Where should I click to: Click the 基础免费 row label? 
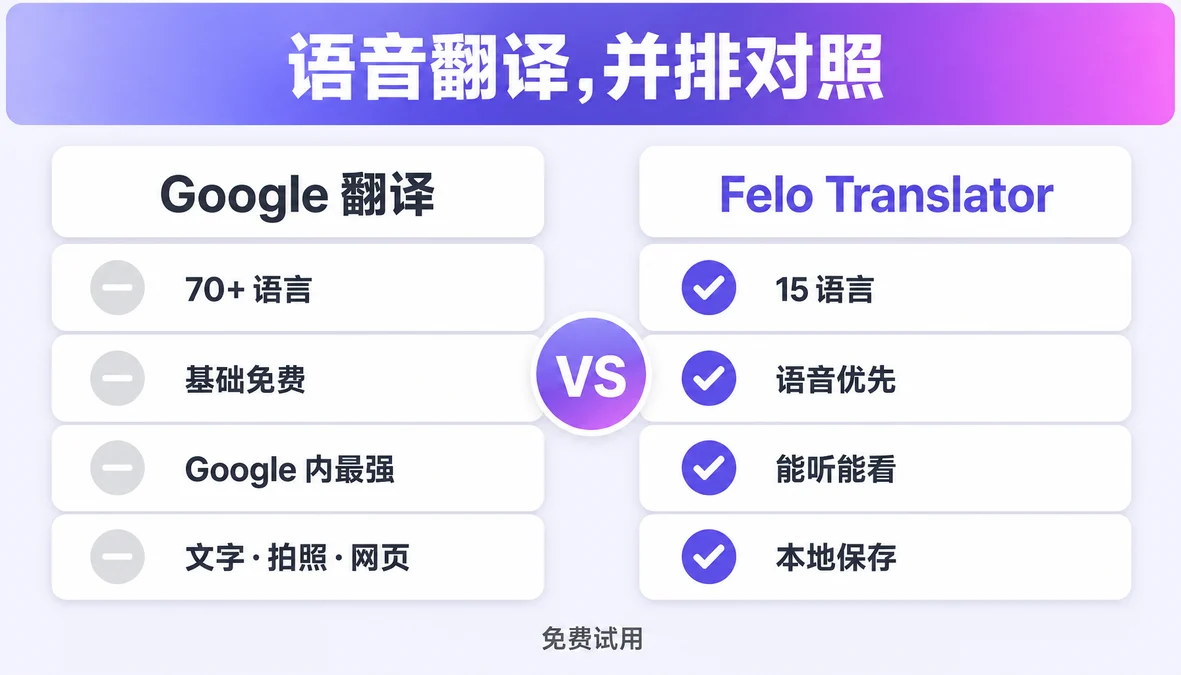pyautogui.click(x=246, y=379)
